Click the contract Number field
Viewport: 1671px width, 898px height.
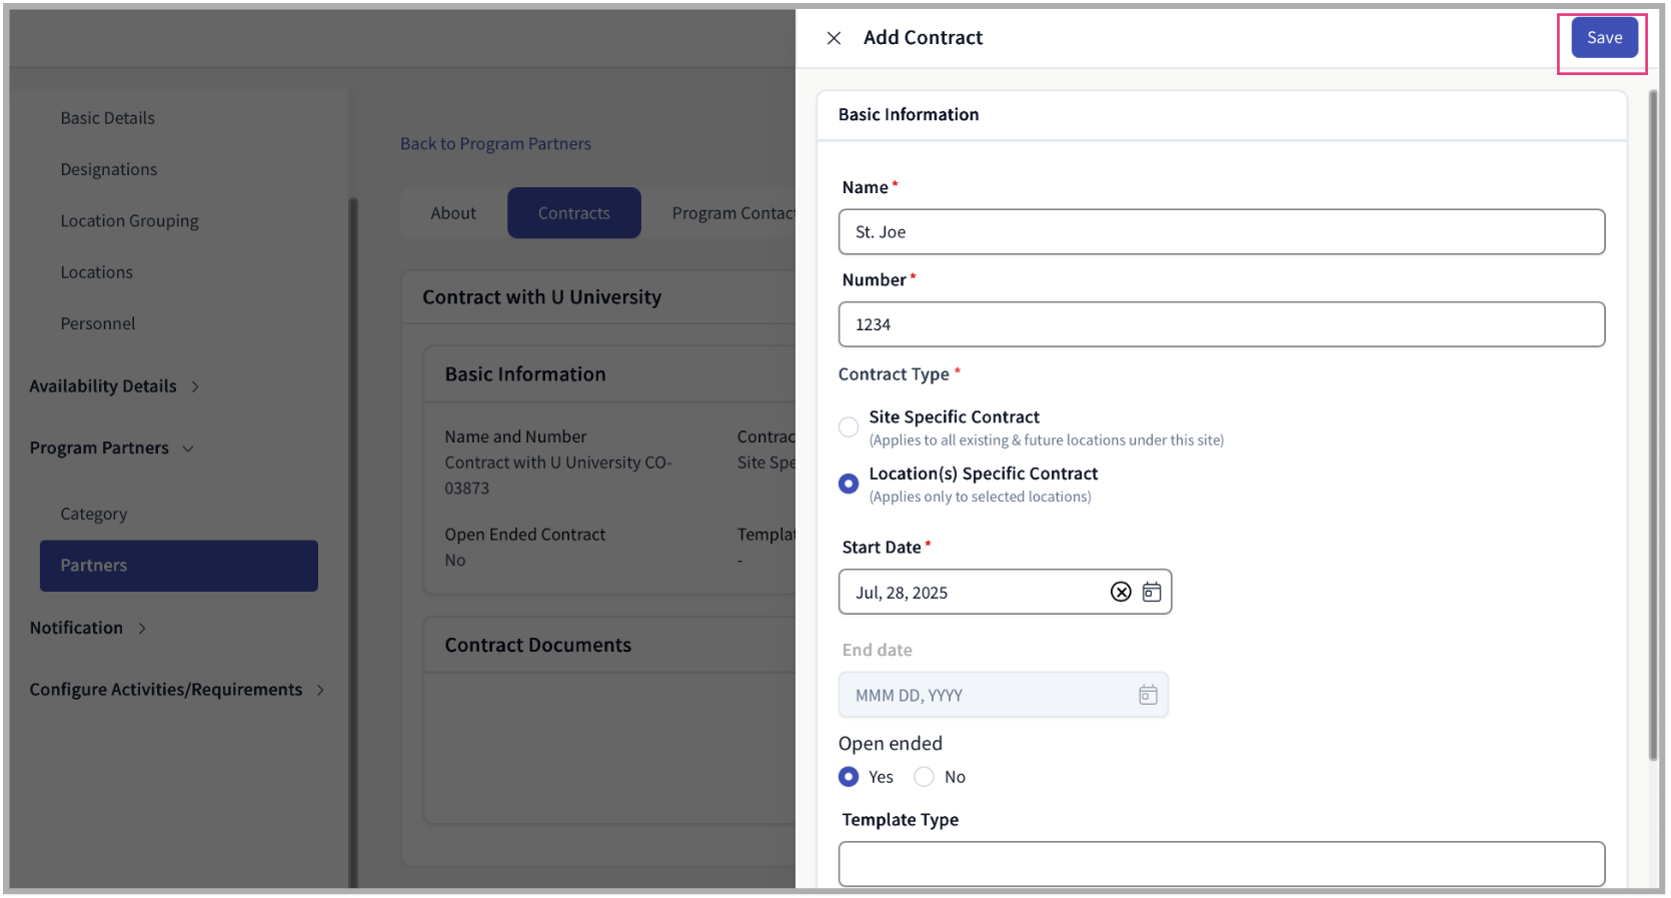(1221, 325)
